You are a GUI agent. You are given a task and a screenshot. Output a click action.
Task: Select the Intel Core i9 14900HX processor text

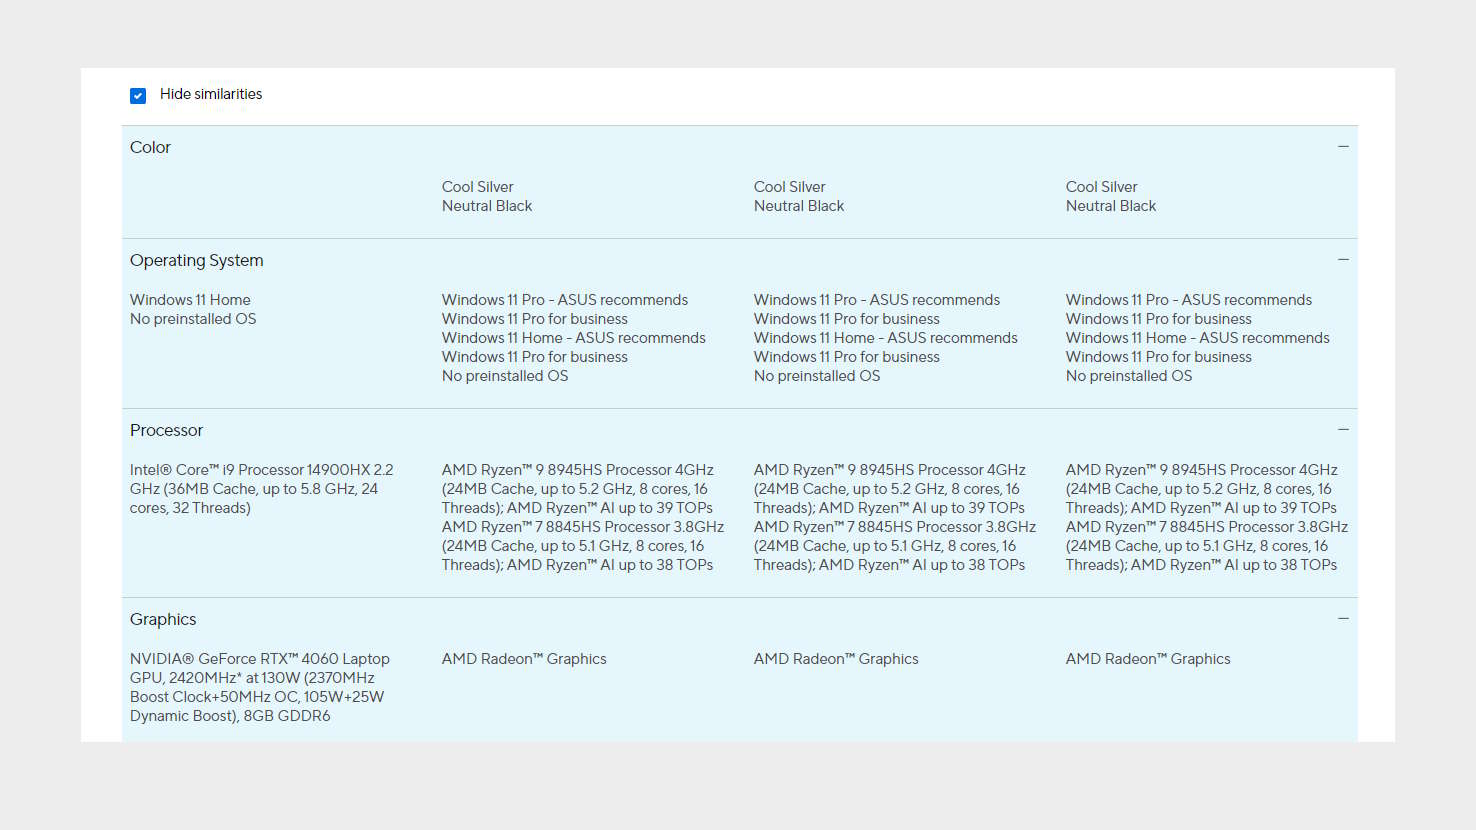[262, 489]
